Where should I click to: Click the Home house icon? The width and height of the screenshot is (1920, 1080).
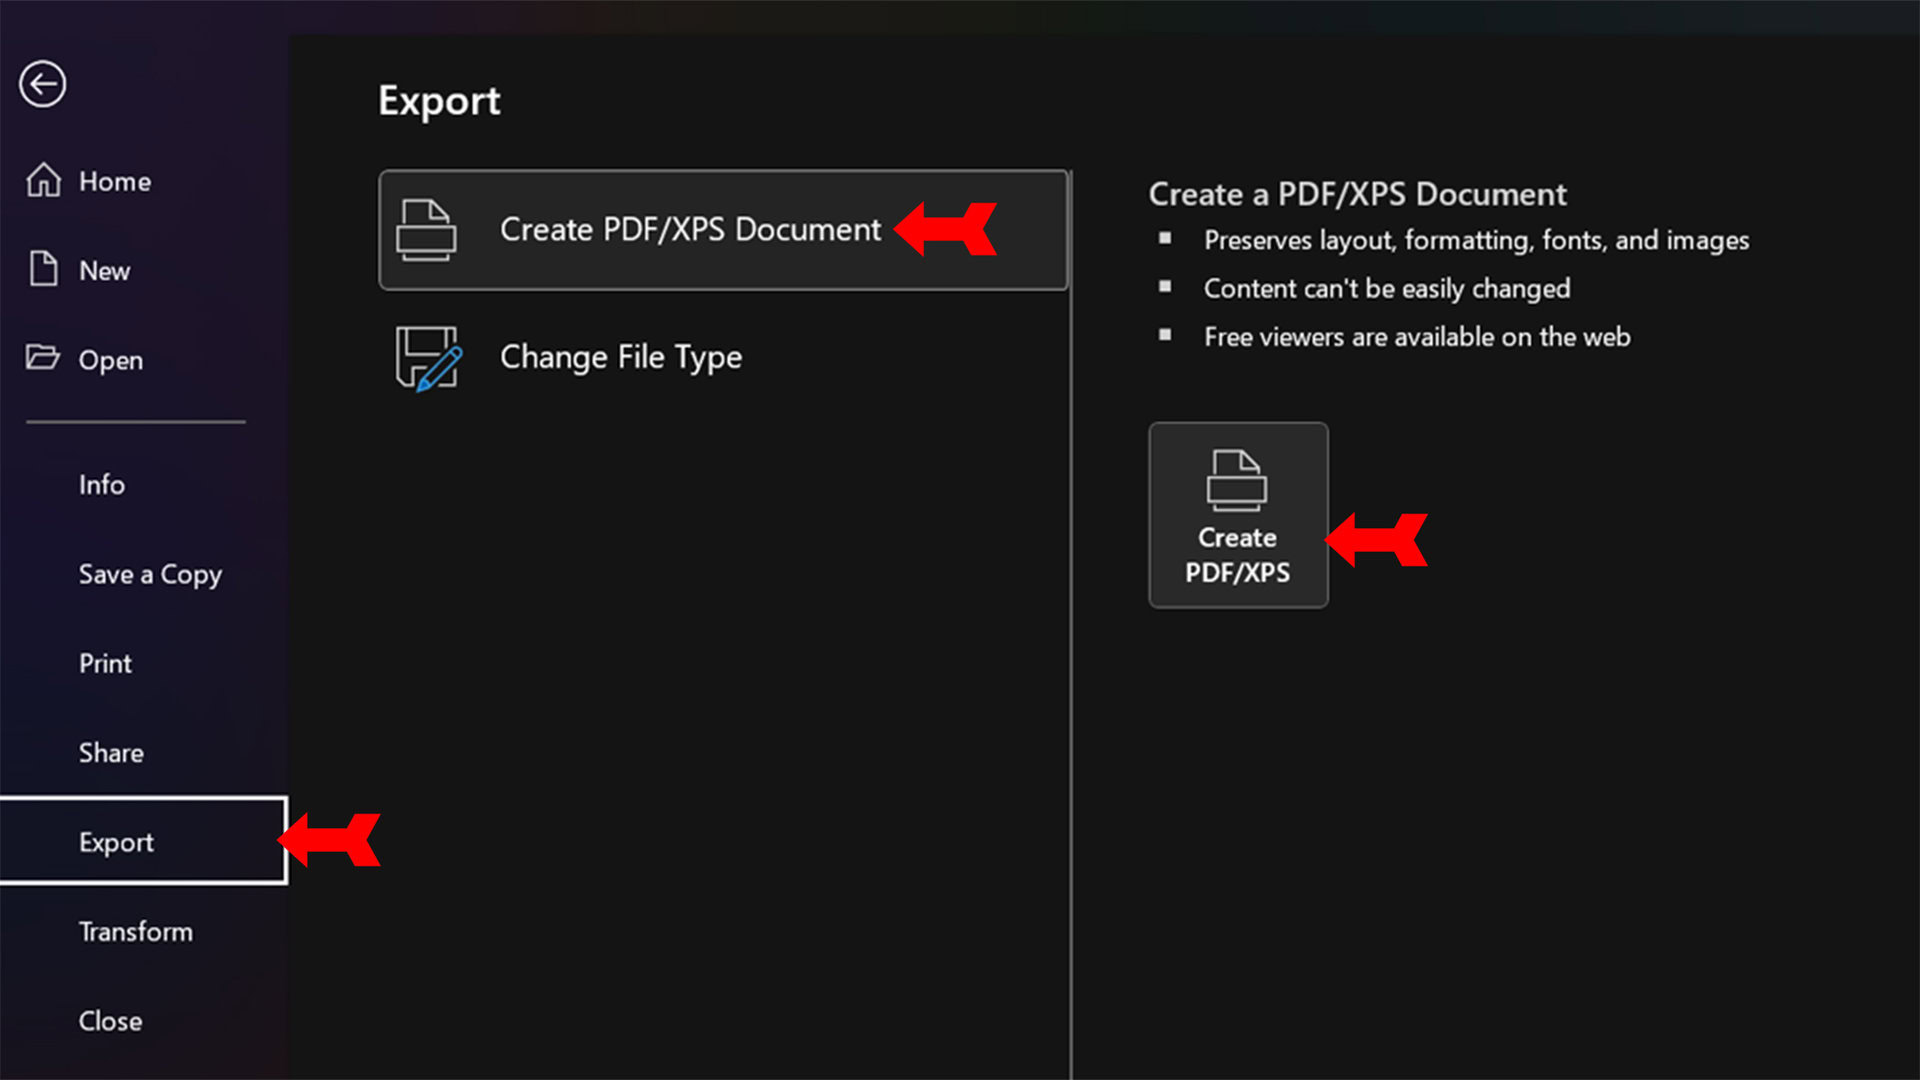(43, 181)
